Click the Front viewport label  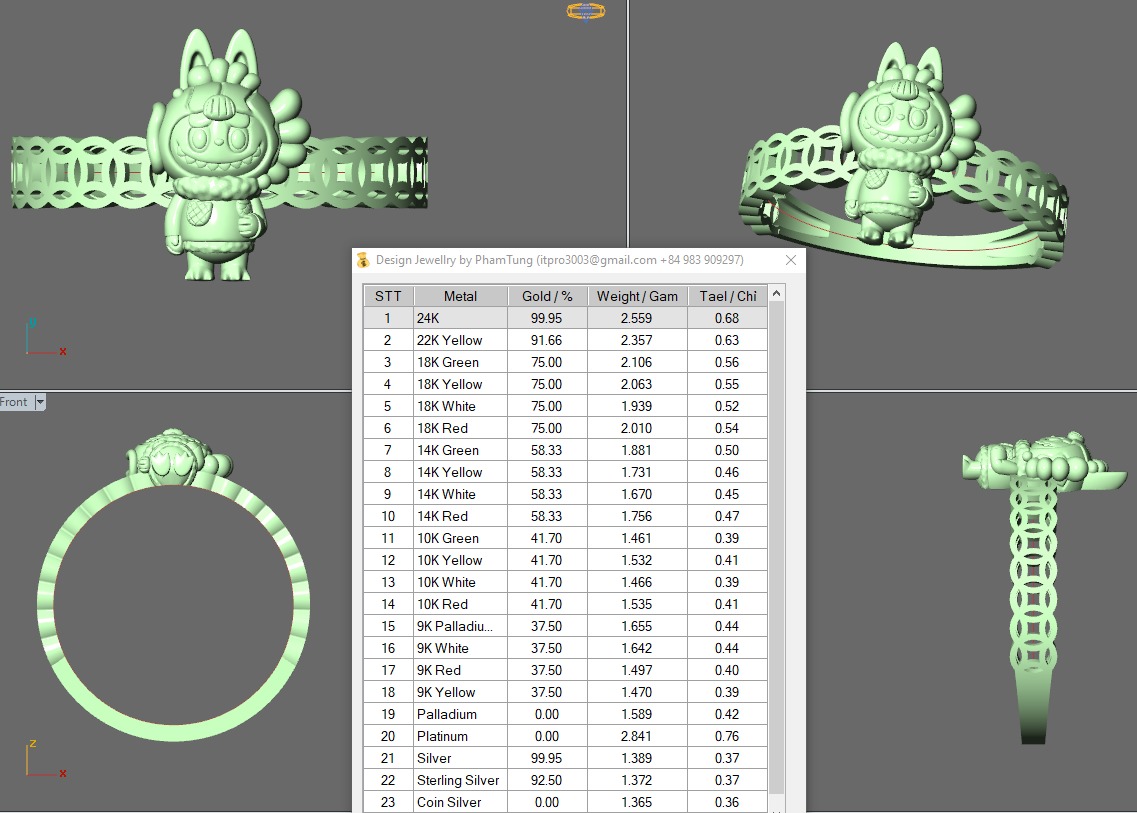[x=14, y=402]
